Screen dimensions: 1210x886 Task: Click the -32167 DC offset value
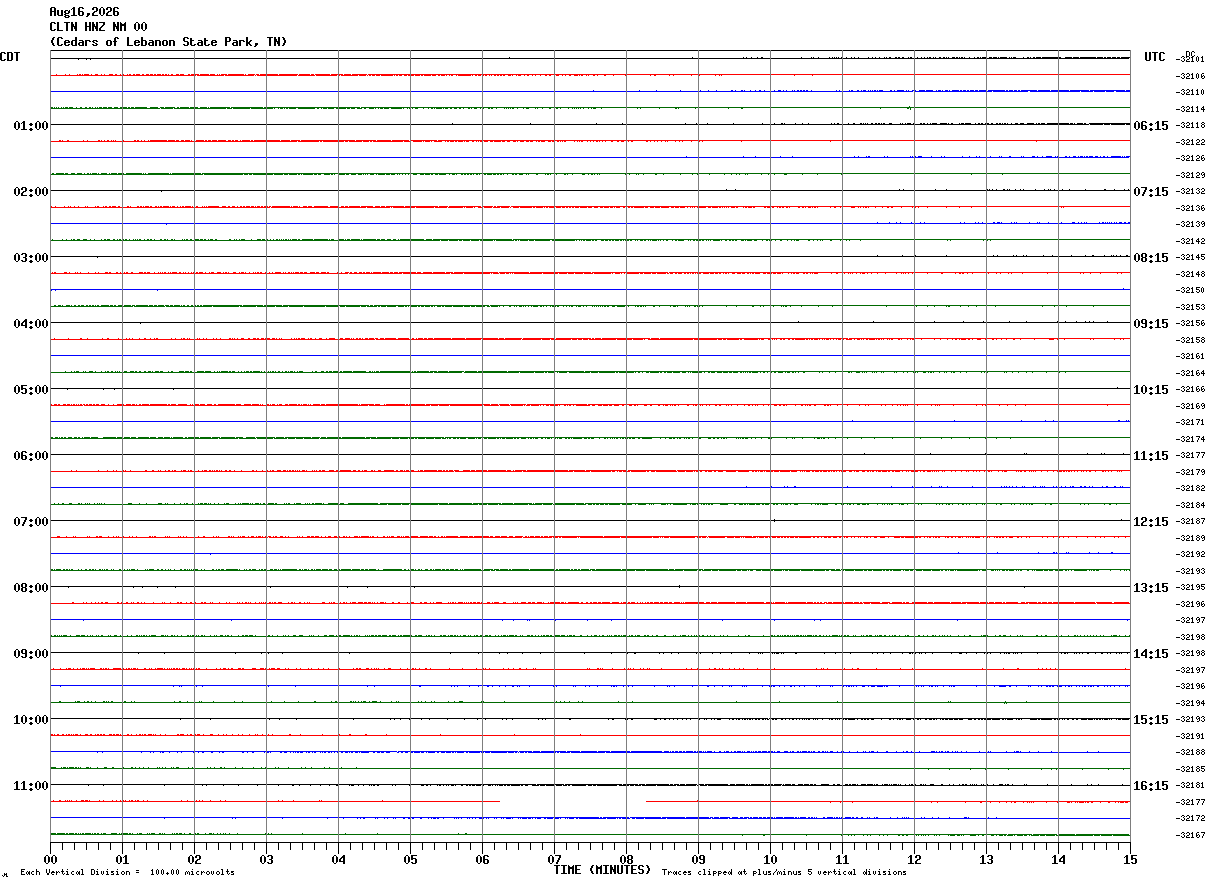pyautogui.click(x=1191, y=835)
